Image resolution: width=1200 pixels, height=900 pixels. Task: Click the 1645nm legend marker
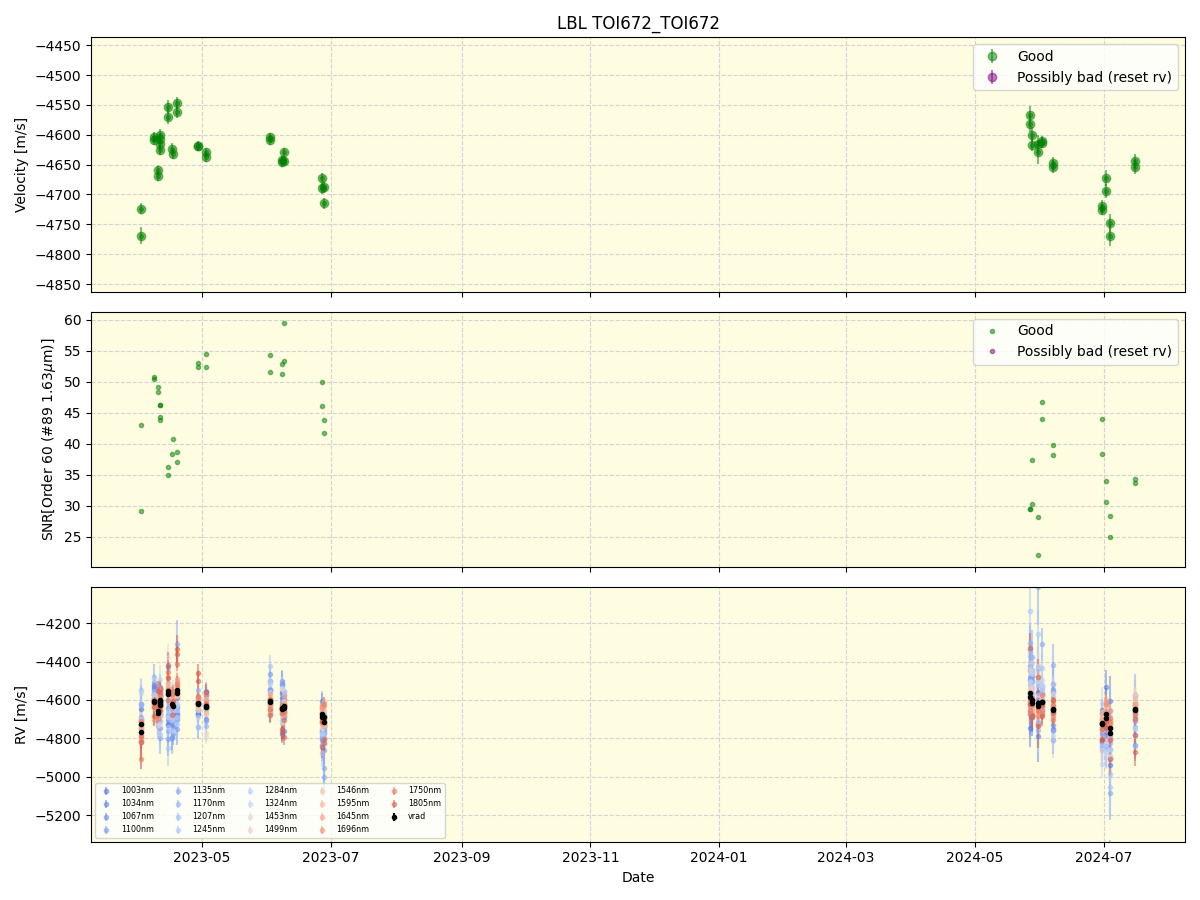click(x=322, y=817)
